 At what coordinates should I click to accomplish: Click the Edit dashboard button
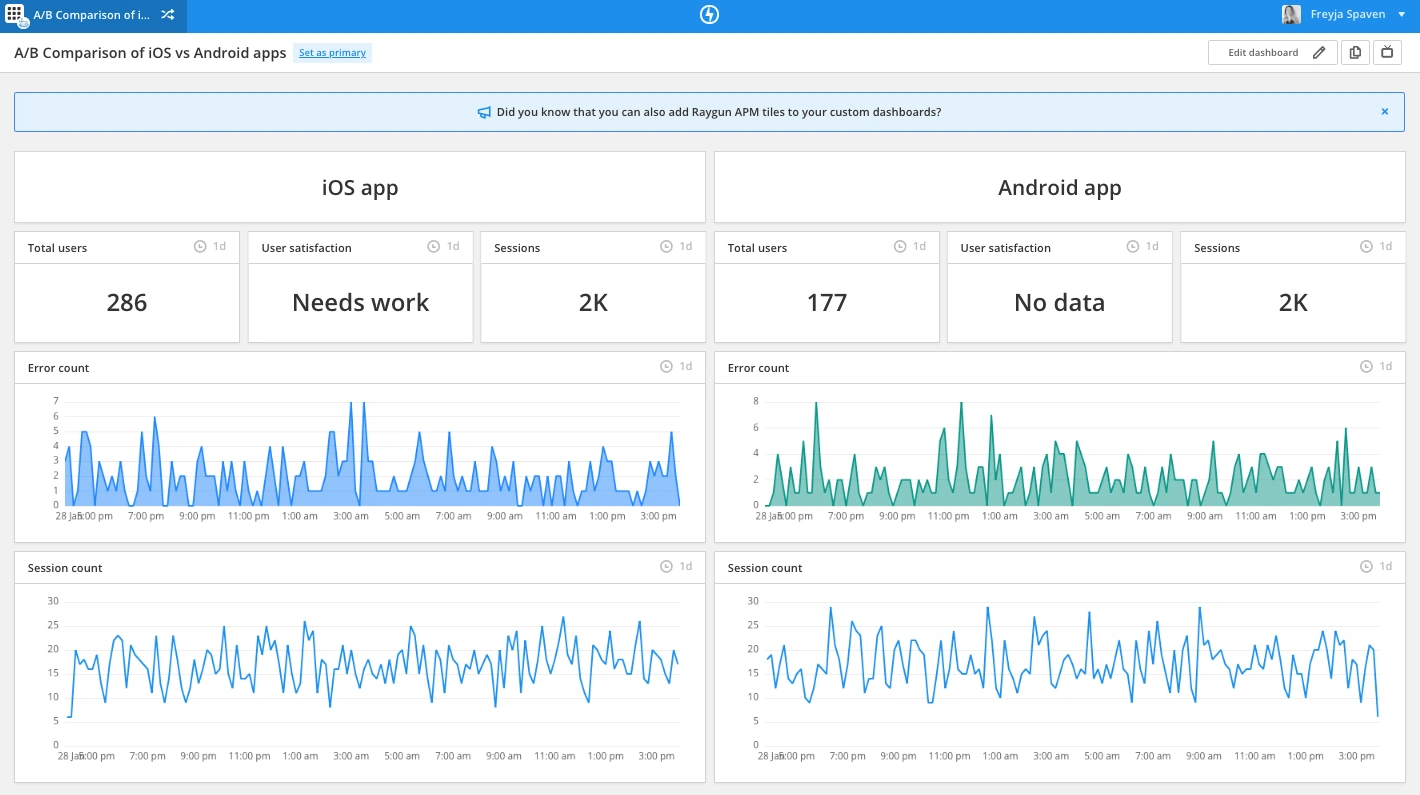1272,53
